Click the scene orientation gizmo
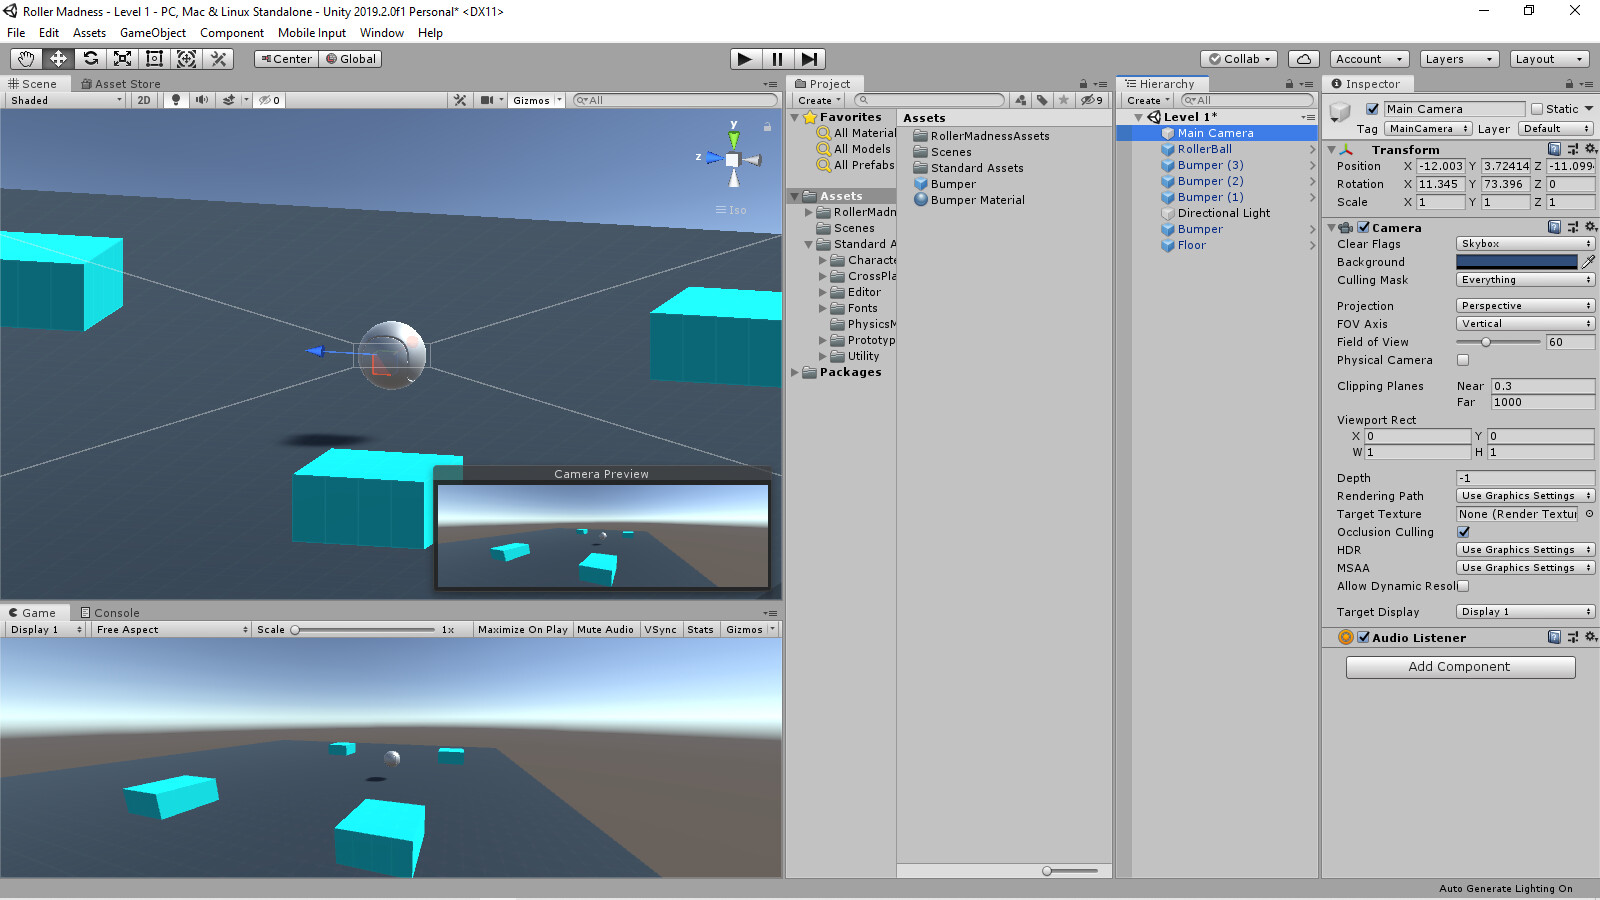This screenshot has height=900, width=1600. (733, 159)
